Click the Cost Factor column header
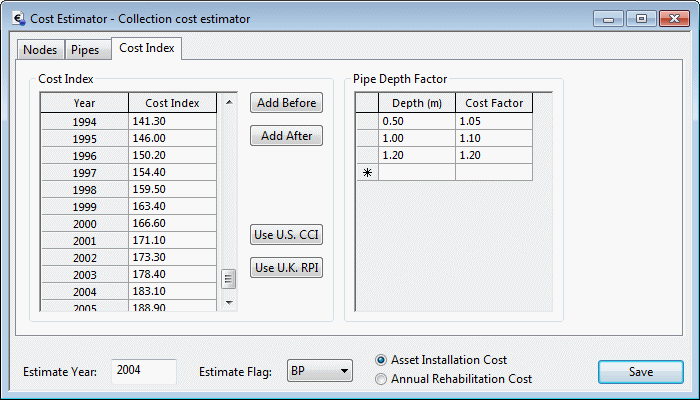The image size is (700, 400). click(x=493, y=103)
